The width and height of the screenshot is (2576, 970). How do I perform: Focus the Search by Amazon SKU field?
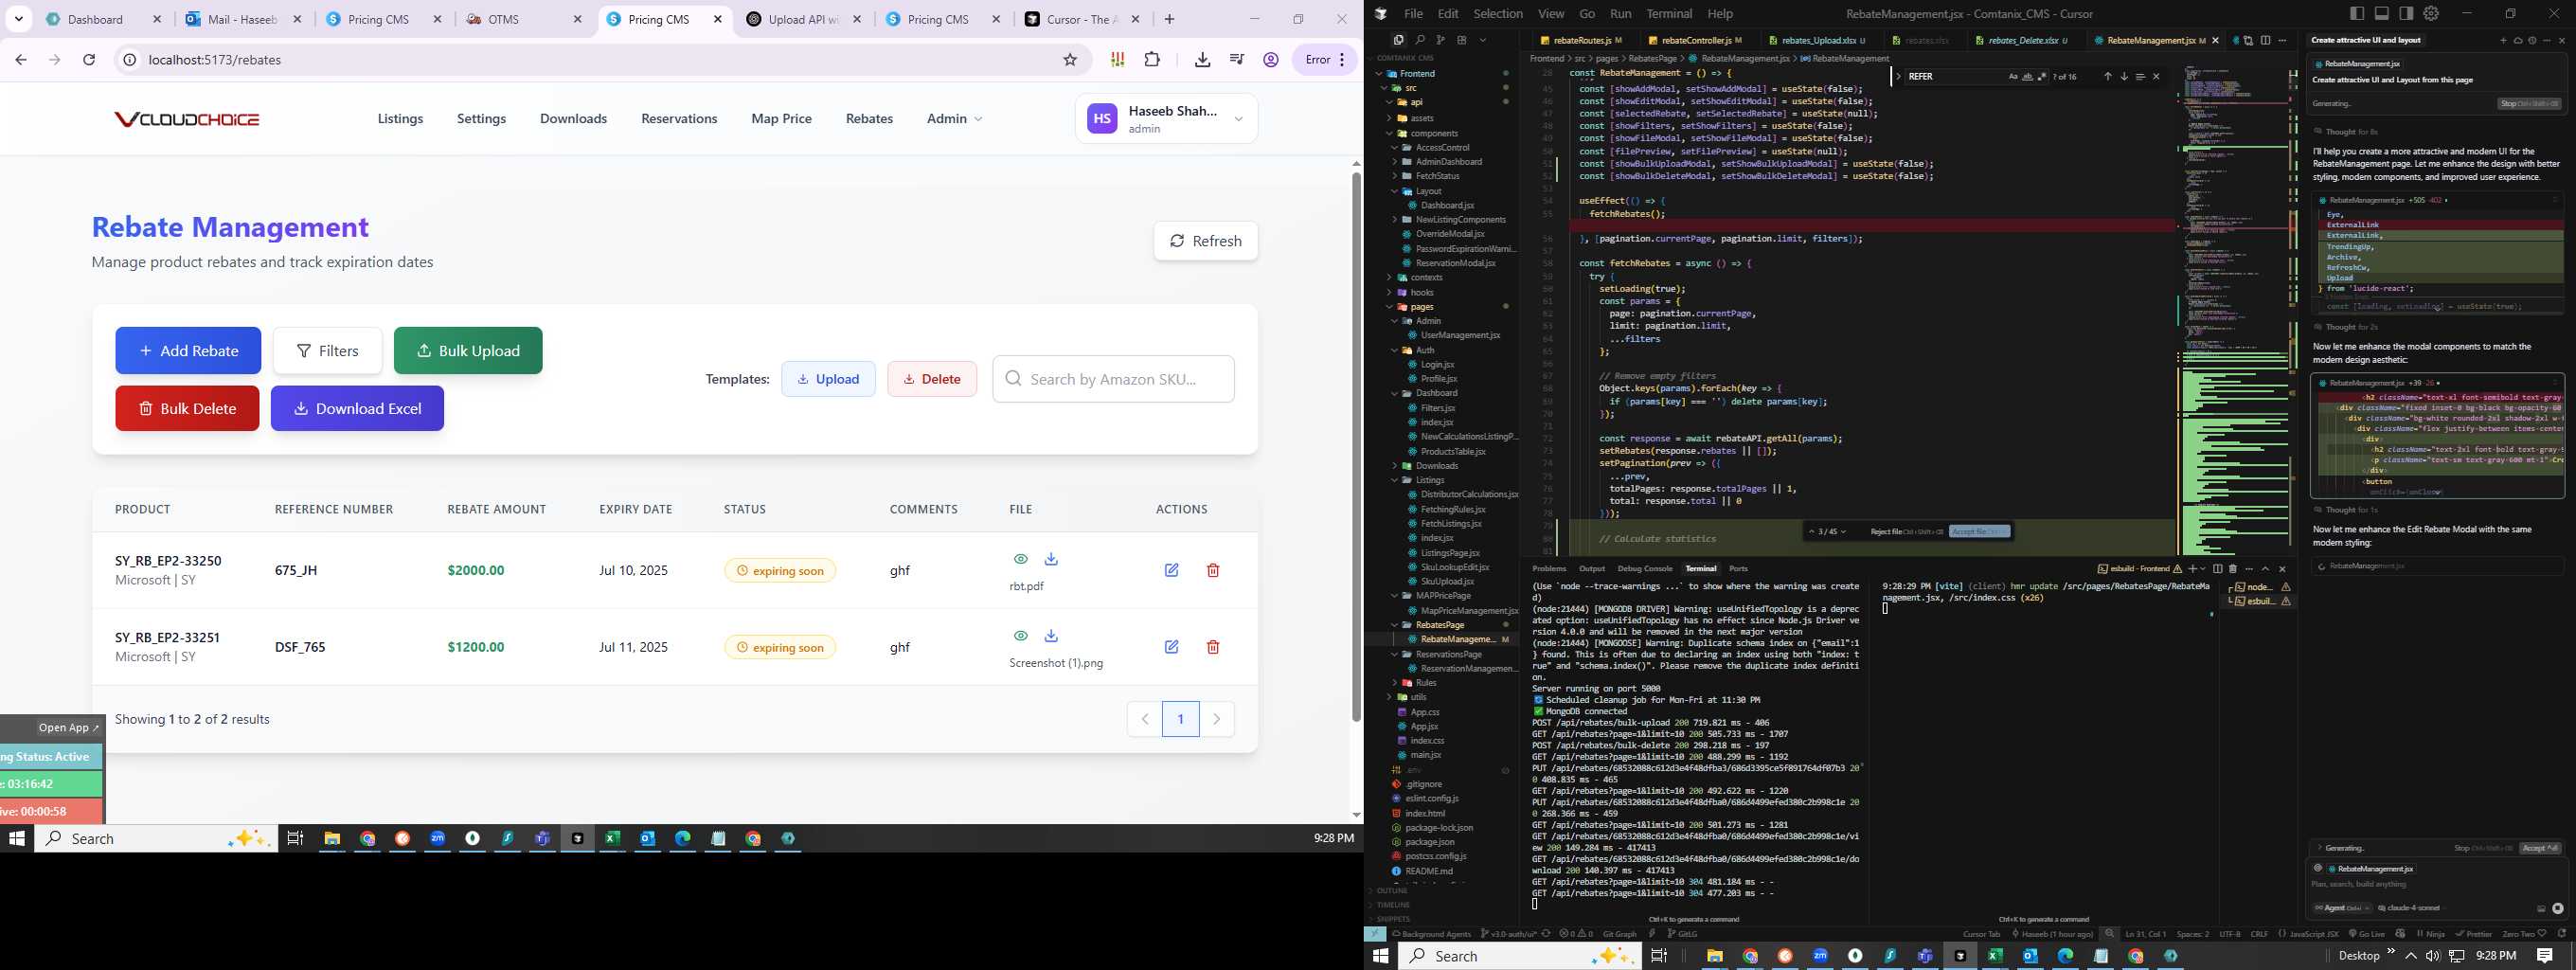[1113, 379]
